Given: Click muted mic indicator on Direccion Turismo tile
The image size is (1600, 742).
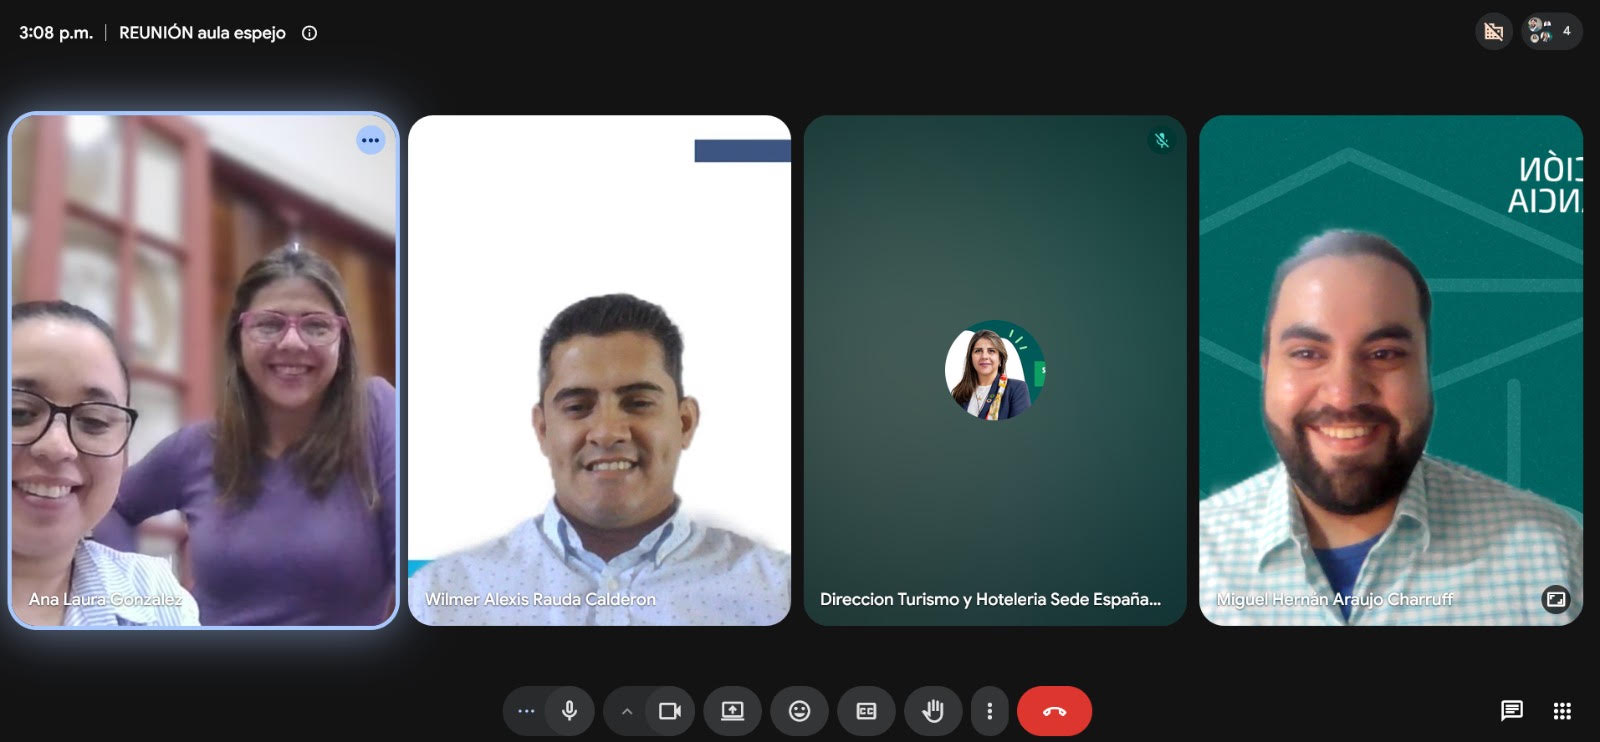Looking at the screenshot, I should 1162,140.
